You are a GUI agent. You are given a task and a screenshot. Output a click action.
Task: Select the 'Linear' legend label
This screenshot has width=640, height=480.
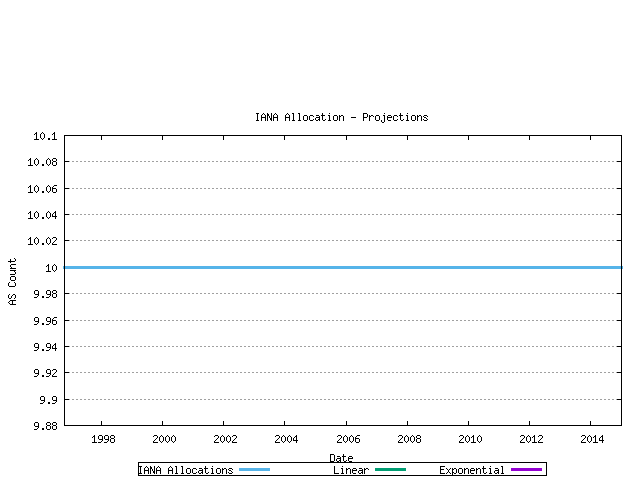(x=350, y=470)
